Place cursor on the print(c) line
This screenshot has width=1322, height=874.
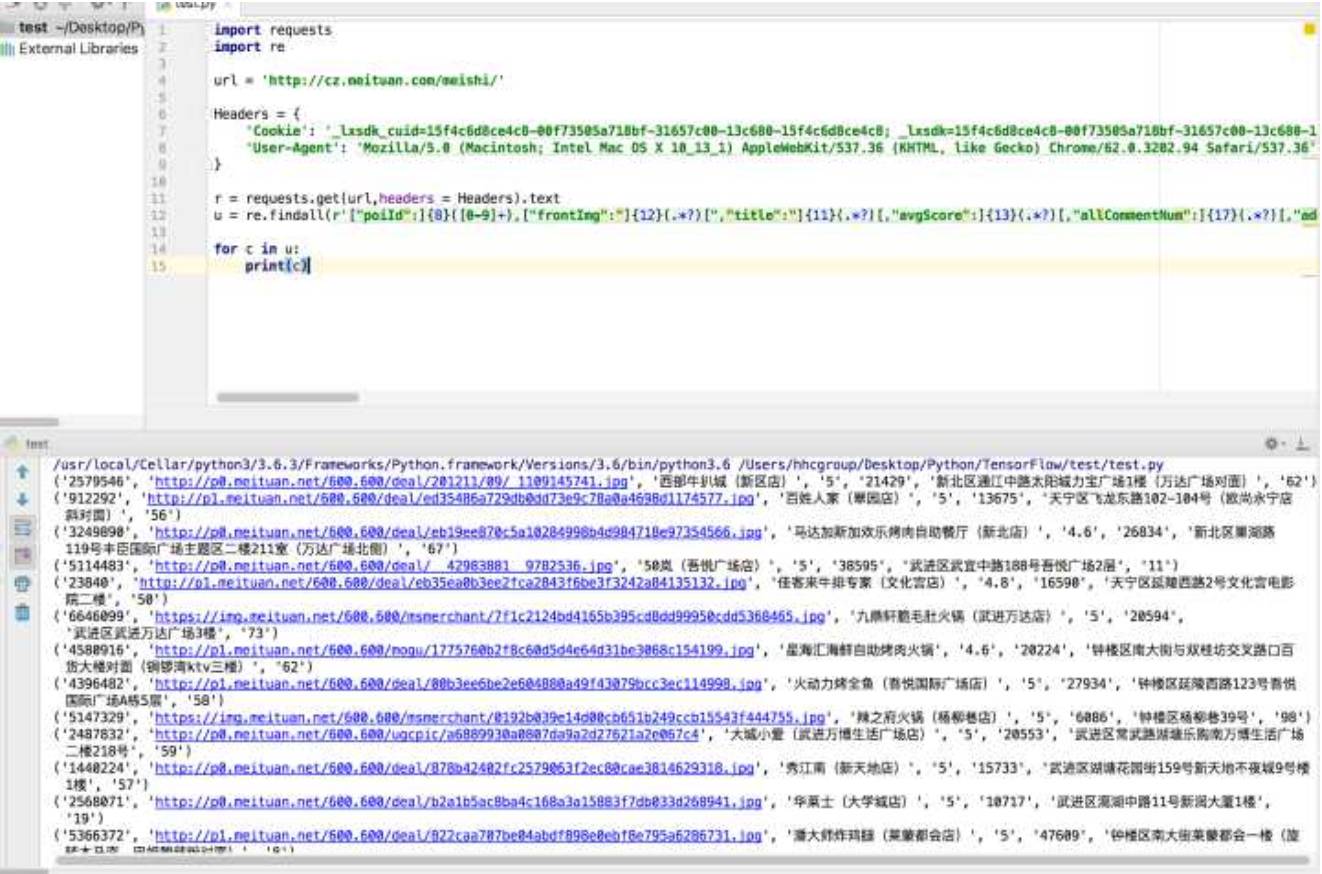(278, 265)
